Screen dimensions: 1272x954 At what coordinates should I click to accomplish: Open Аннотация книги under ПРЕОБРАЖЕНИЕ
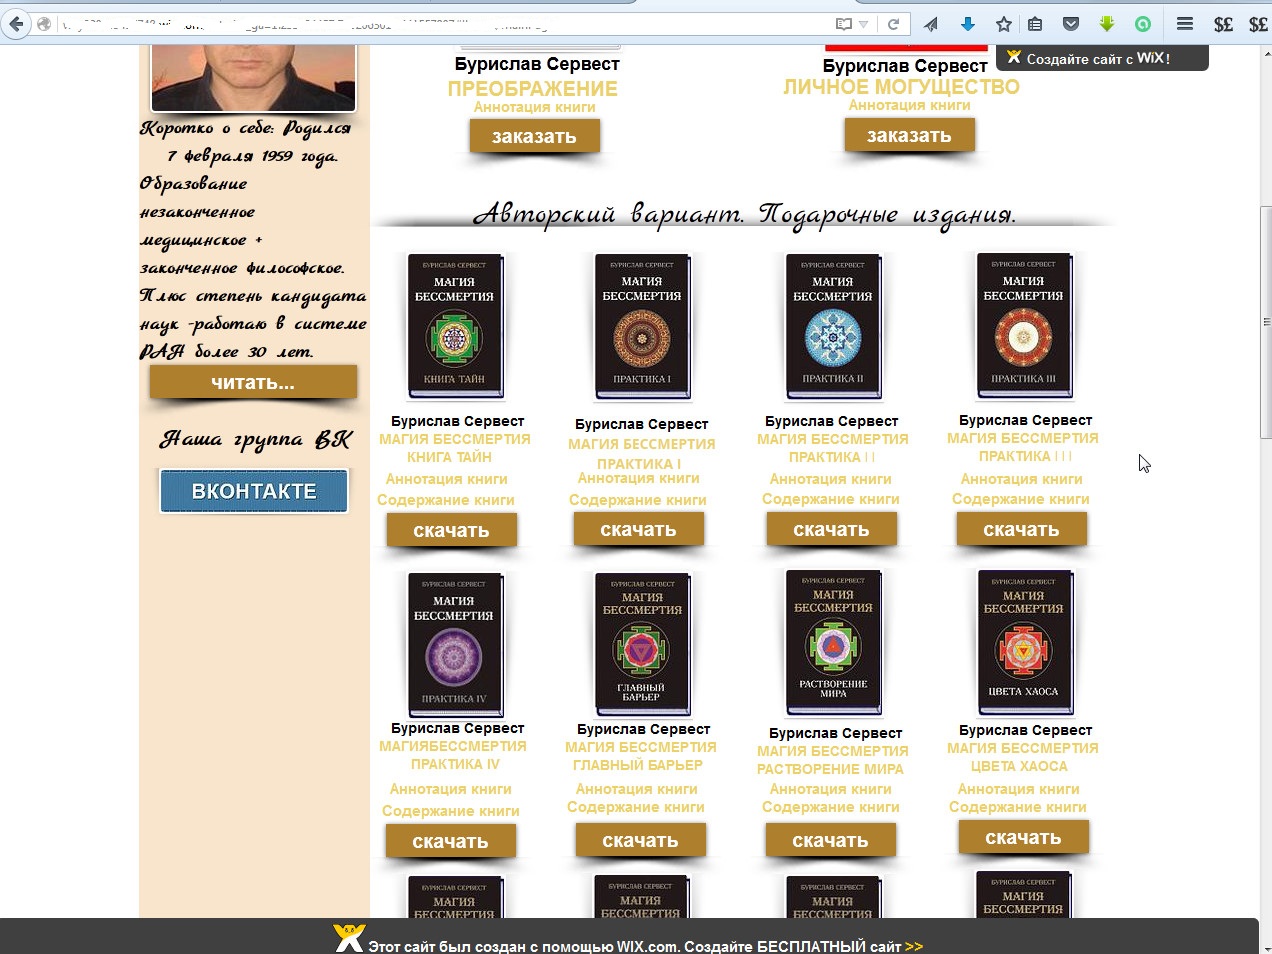pyautogui.click(x=534, y=107)
